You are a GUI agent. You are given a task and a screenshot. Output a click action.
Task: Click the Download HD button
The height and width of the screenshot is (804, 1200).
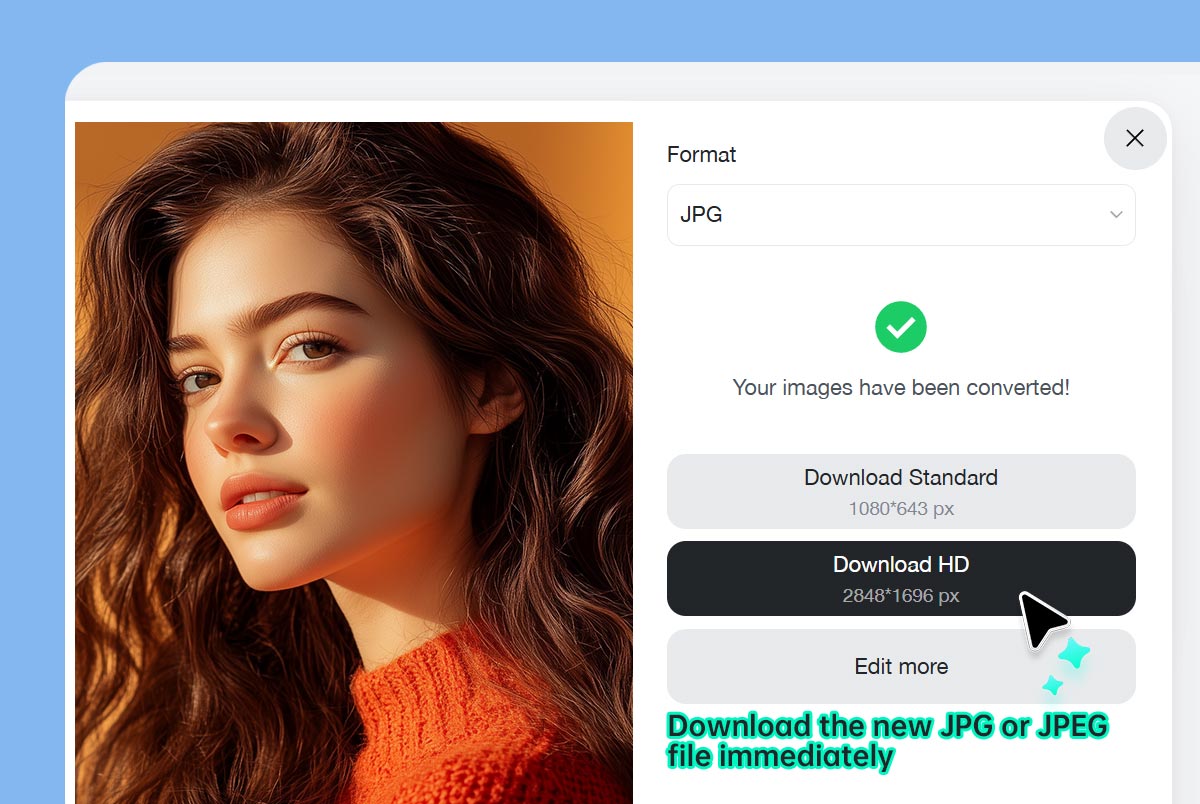(901, 578)
